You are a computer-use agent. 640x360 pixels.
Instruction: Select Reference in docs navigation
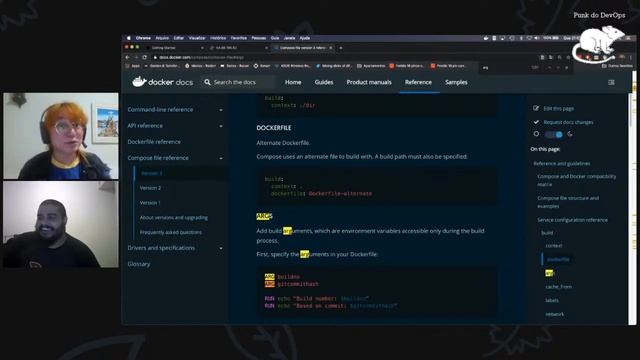pyautogui.click(x=418, y=82)
